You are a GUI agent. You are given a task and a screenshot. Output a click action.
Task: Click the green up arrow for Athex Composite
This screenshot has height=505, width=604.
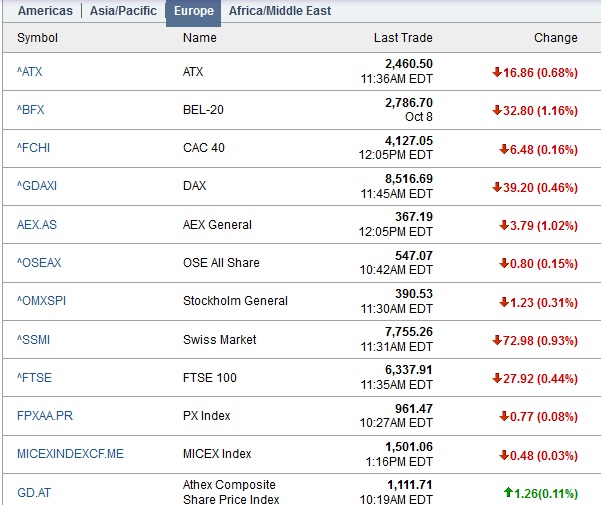(507, 492)
